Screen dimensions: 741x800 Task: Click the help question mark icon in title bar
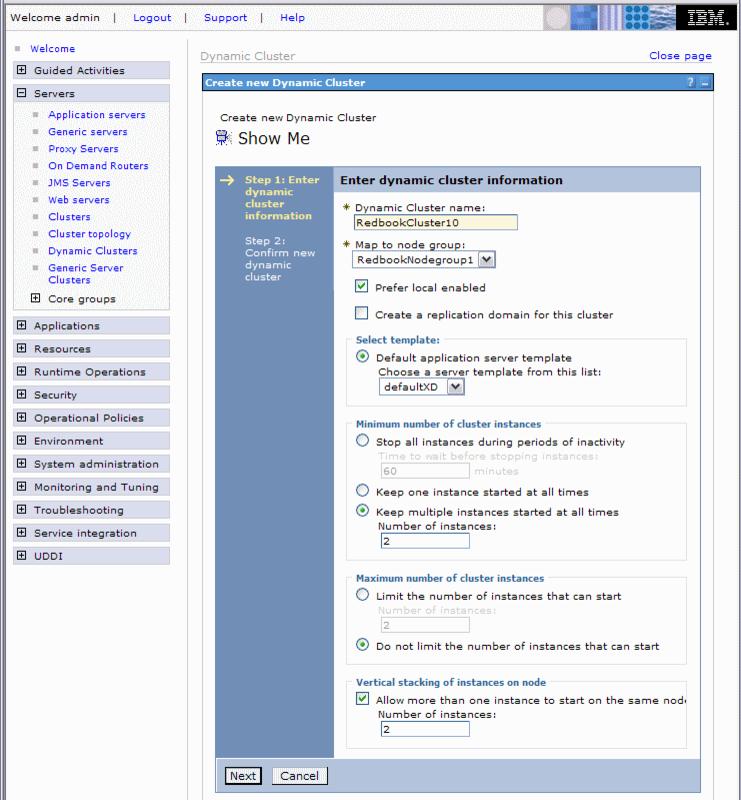pyautogui.click(x=690, y=82)
